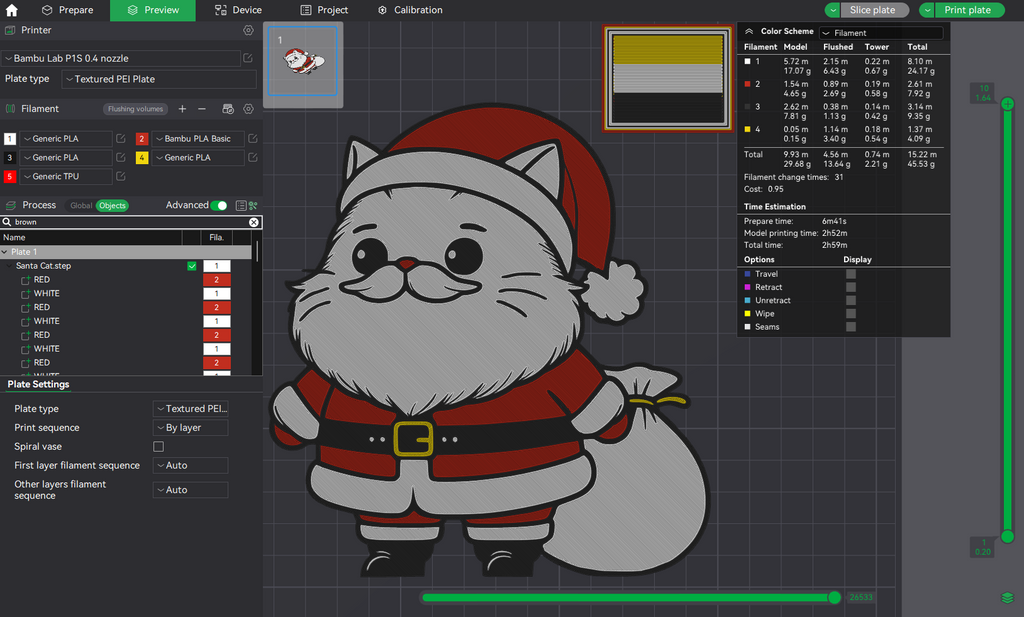
Task: Edit the Generic TPU preset
Action: (121, 176)
